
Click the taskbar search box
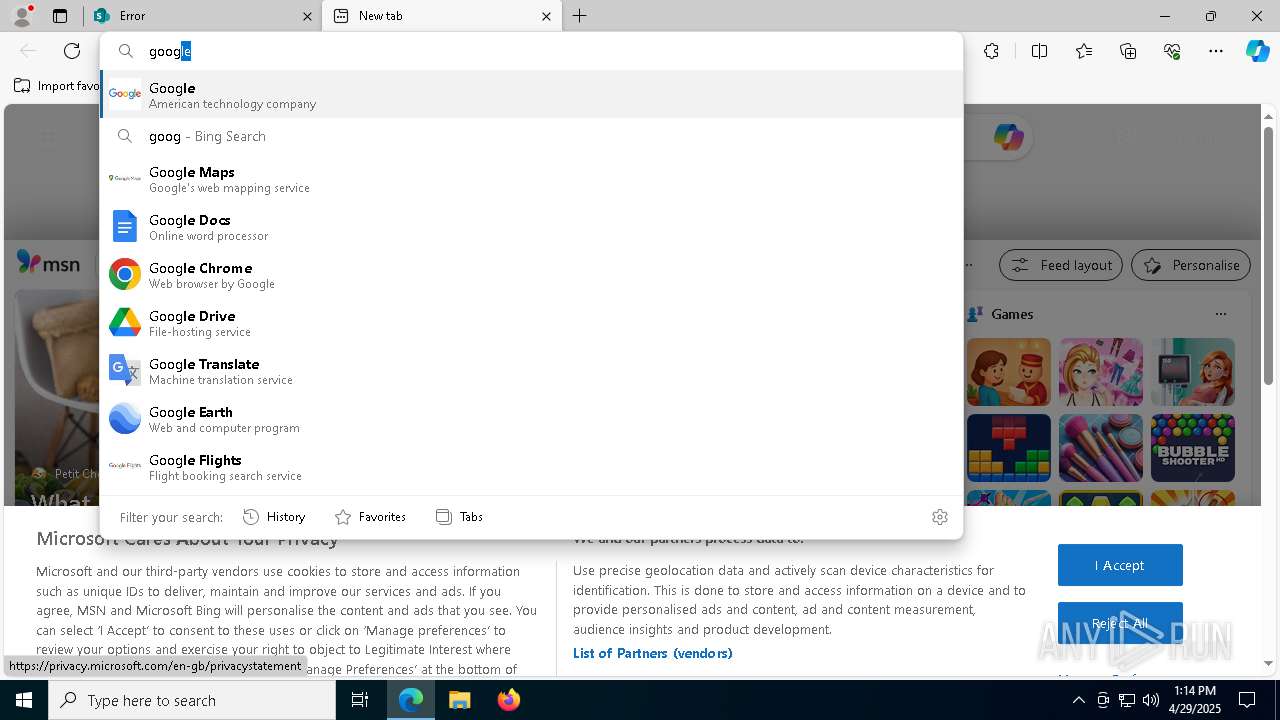[192, 700]
